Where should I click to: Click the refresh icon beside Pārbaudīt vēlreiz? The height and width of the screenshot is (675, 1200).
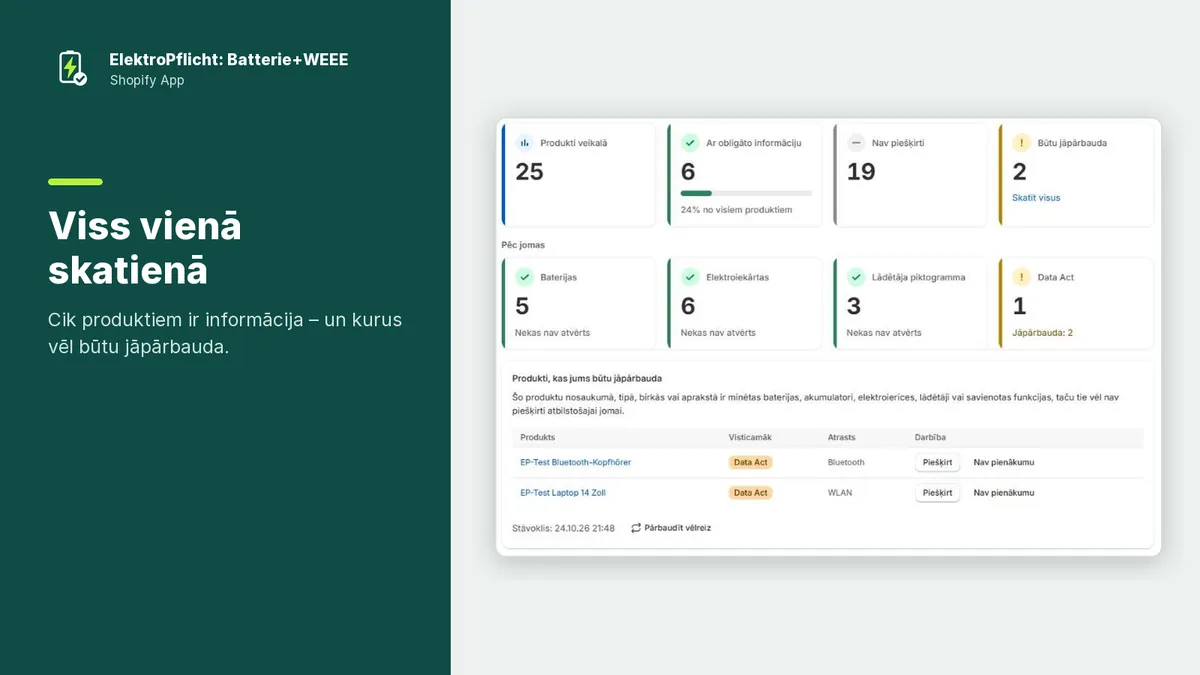(x=636, y=527)
